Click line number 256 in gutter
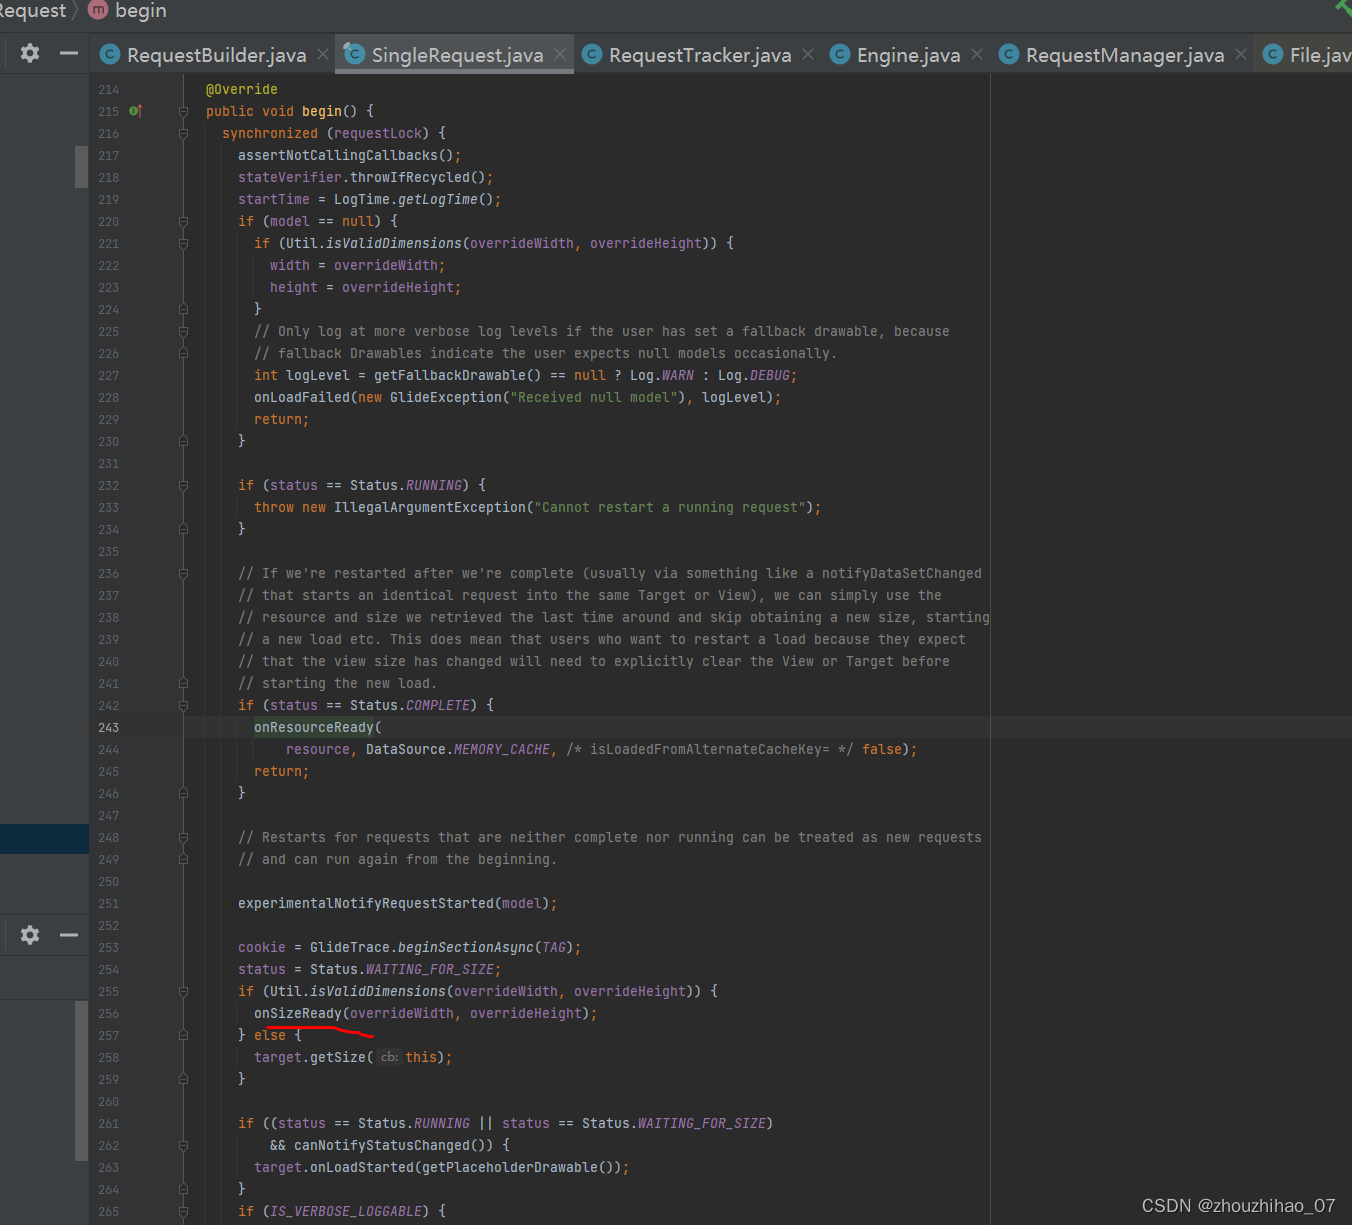Image resolution: width=1352 pixels, height=1225 pixels. point(108,1013)
